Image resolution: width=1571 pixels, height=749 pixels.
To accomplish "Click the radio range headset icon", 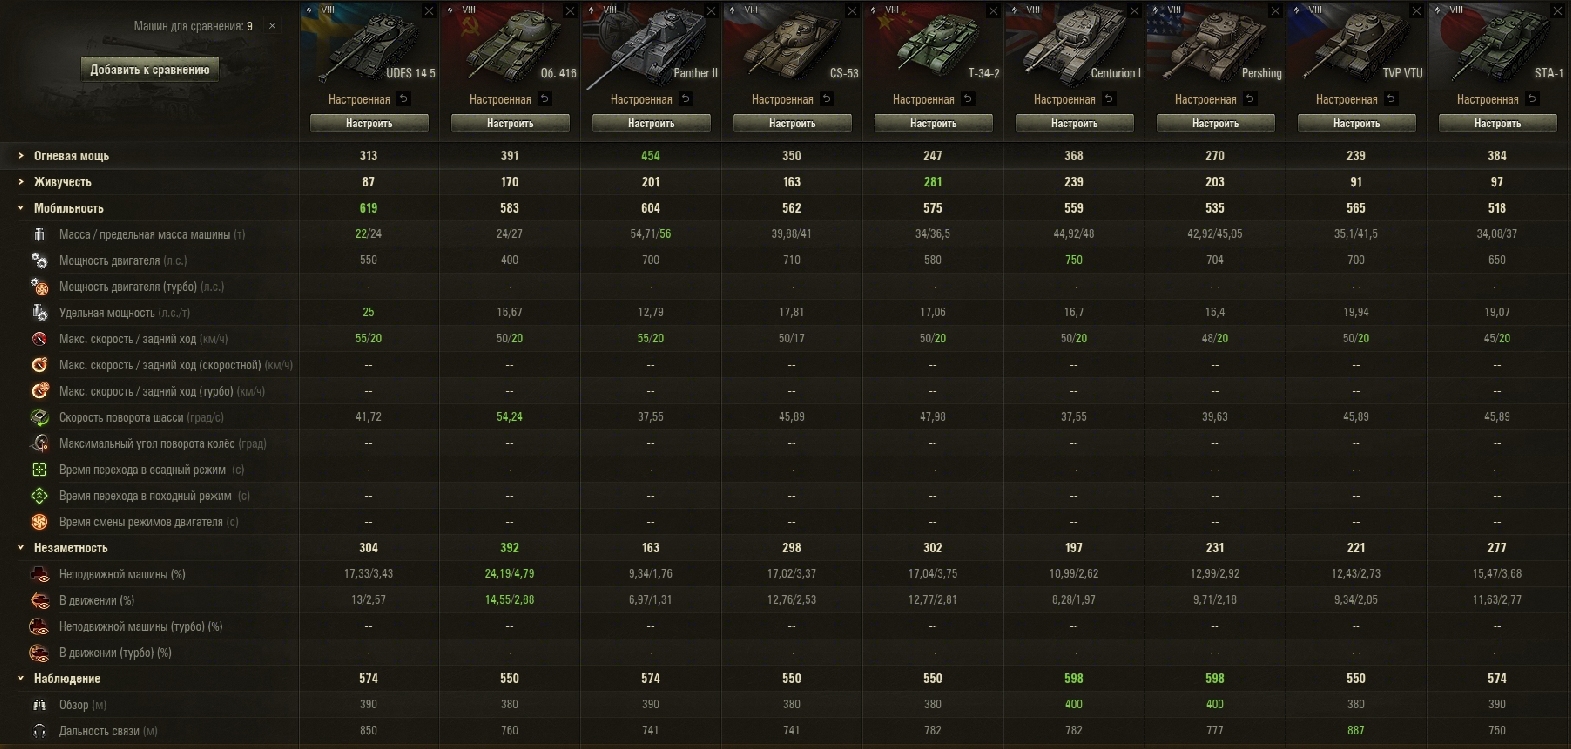I will point(39,731).
